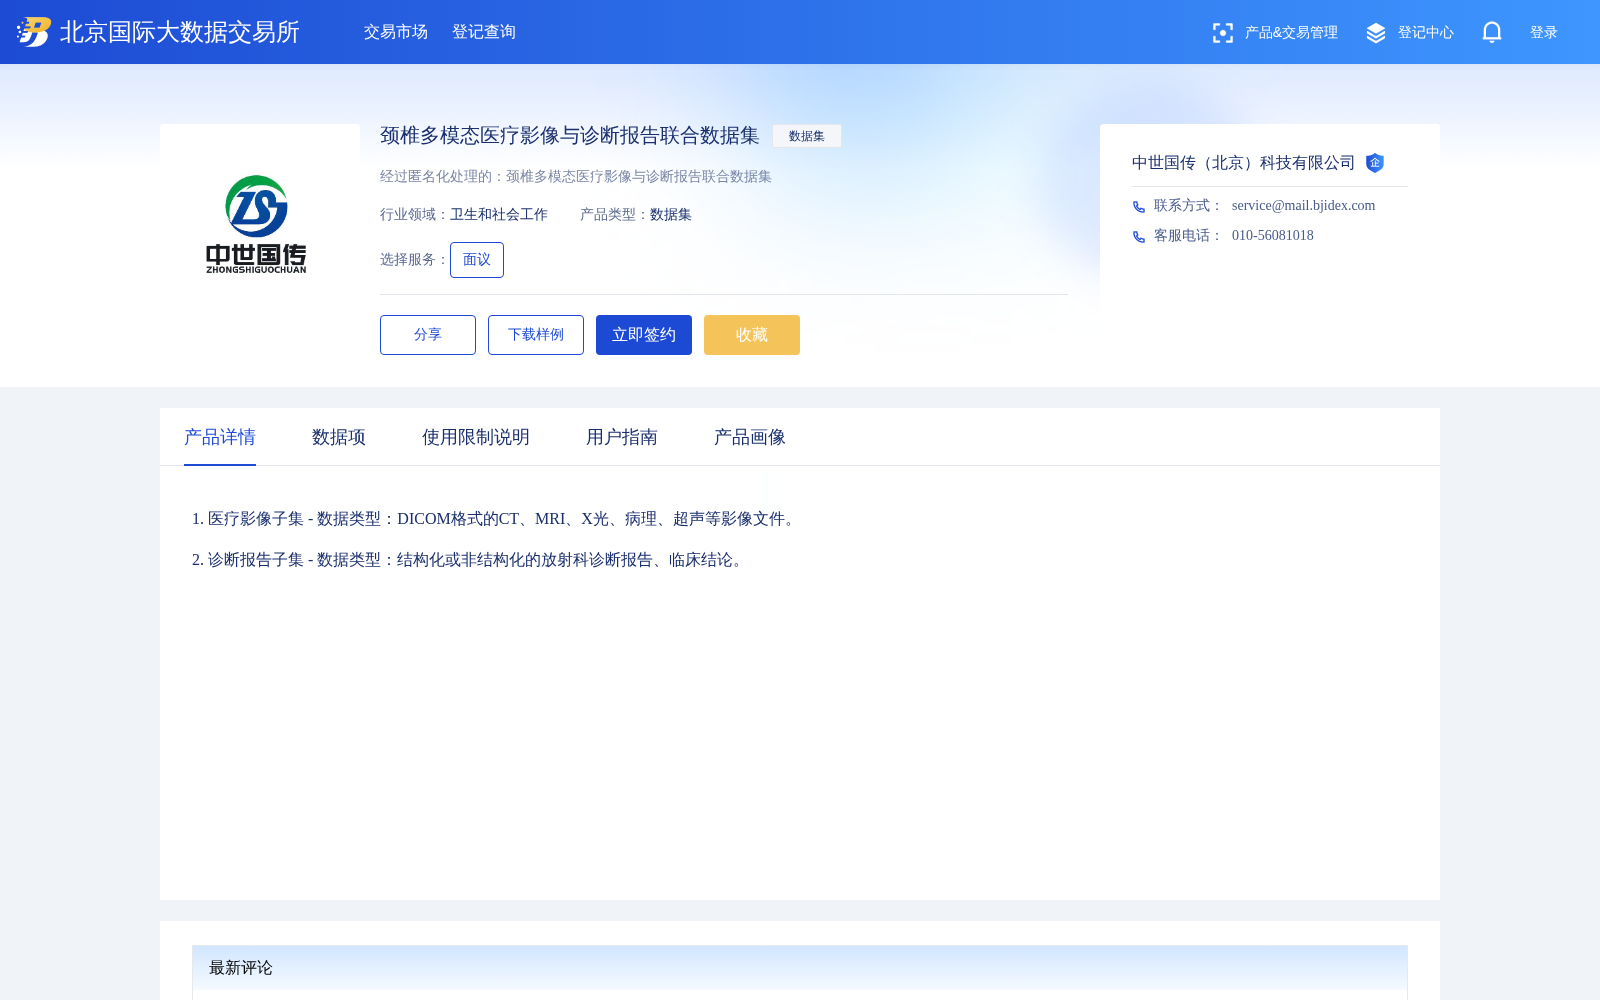
Task: Click email service@mail.bjidex.com
Action: coord(1303,206)
